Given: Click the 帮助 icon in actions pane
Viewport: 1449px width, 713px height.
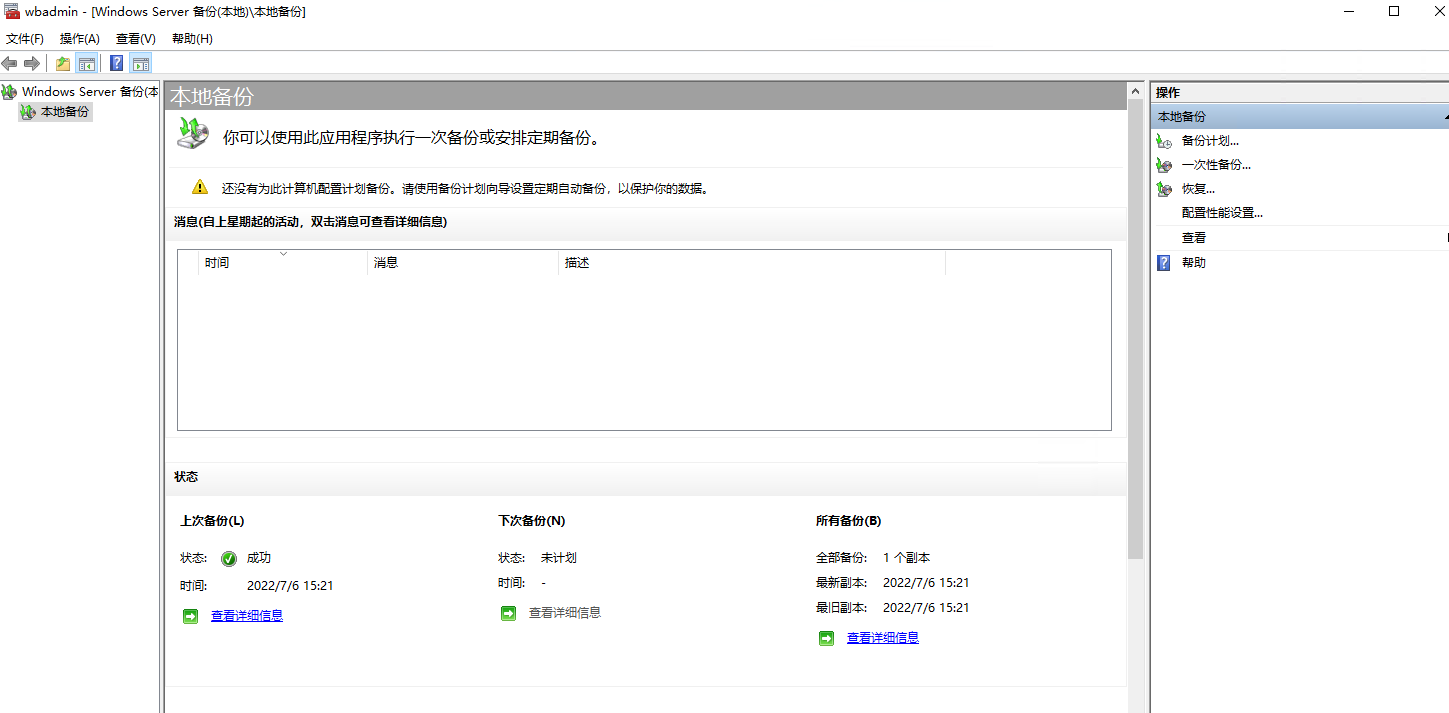Looking at the screenshot, I should click(x=1164, y=263).
